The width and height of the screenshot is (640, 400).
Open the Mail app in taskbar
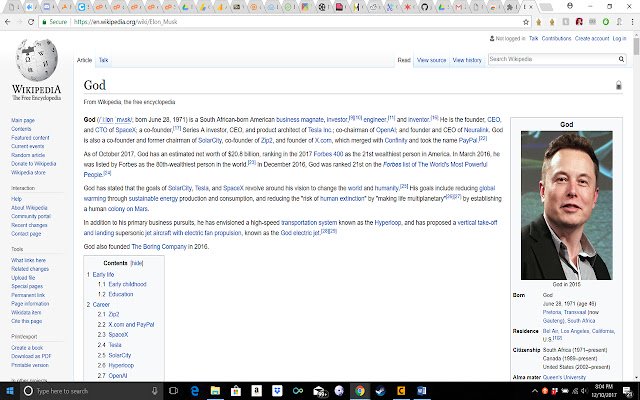[319, 391]
